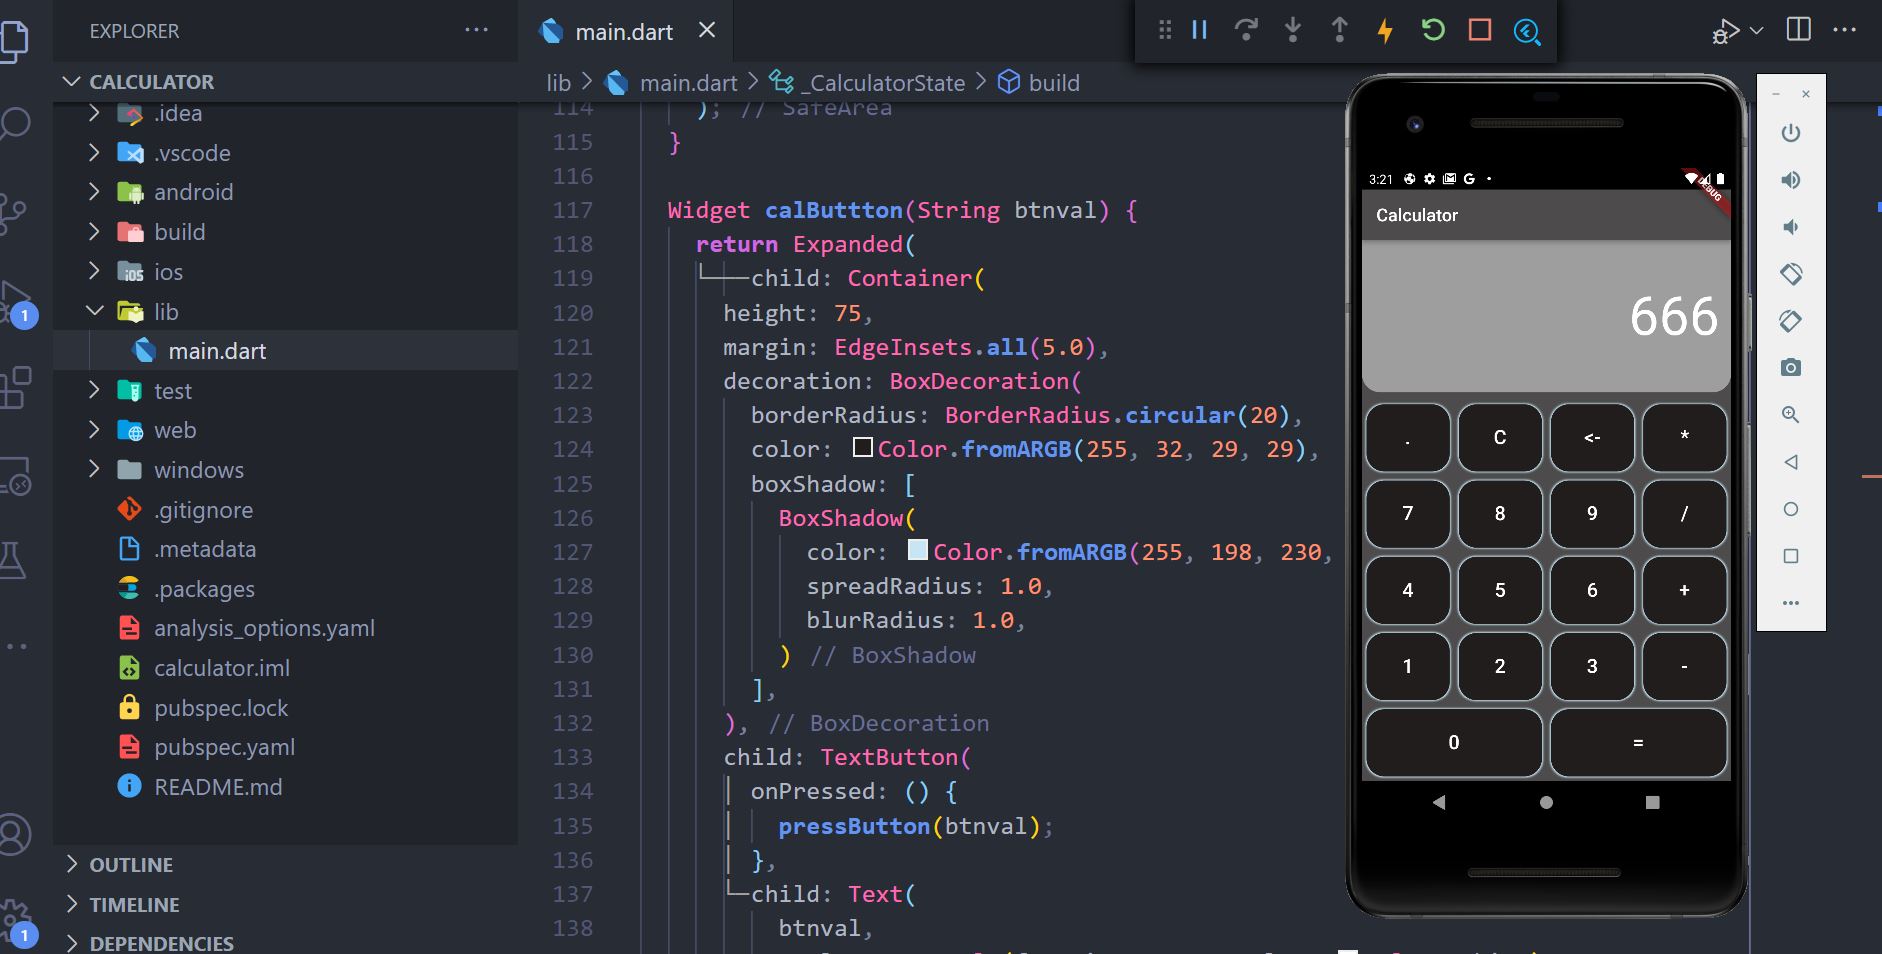Stop debugging with the red square icon

pyautogui.click(x=1479, y=31)
